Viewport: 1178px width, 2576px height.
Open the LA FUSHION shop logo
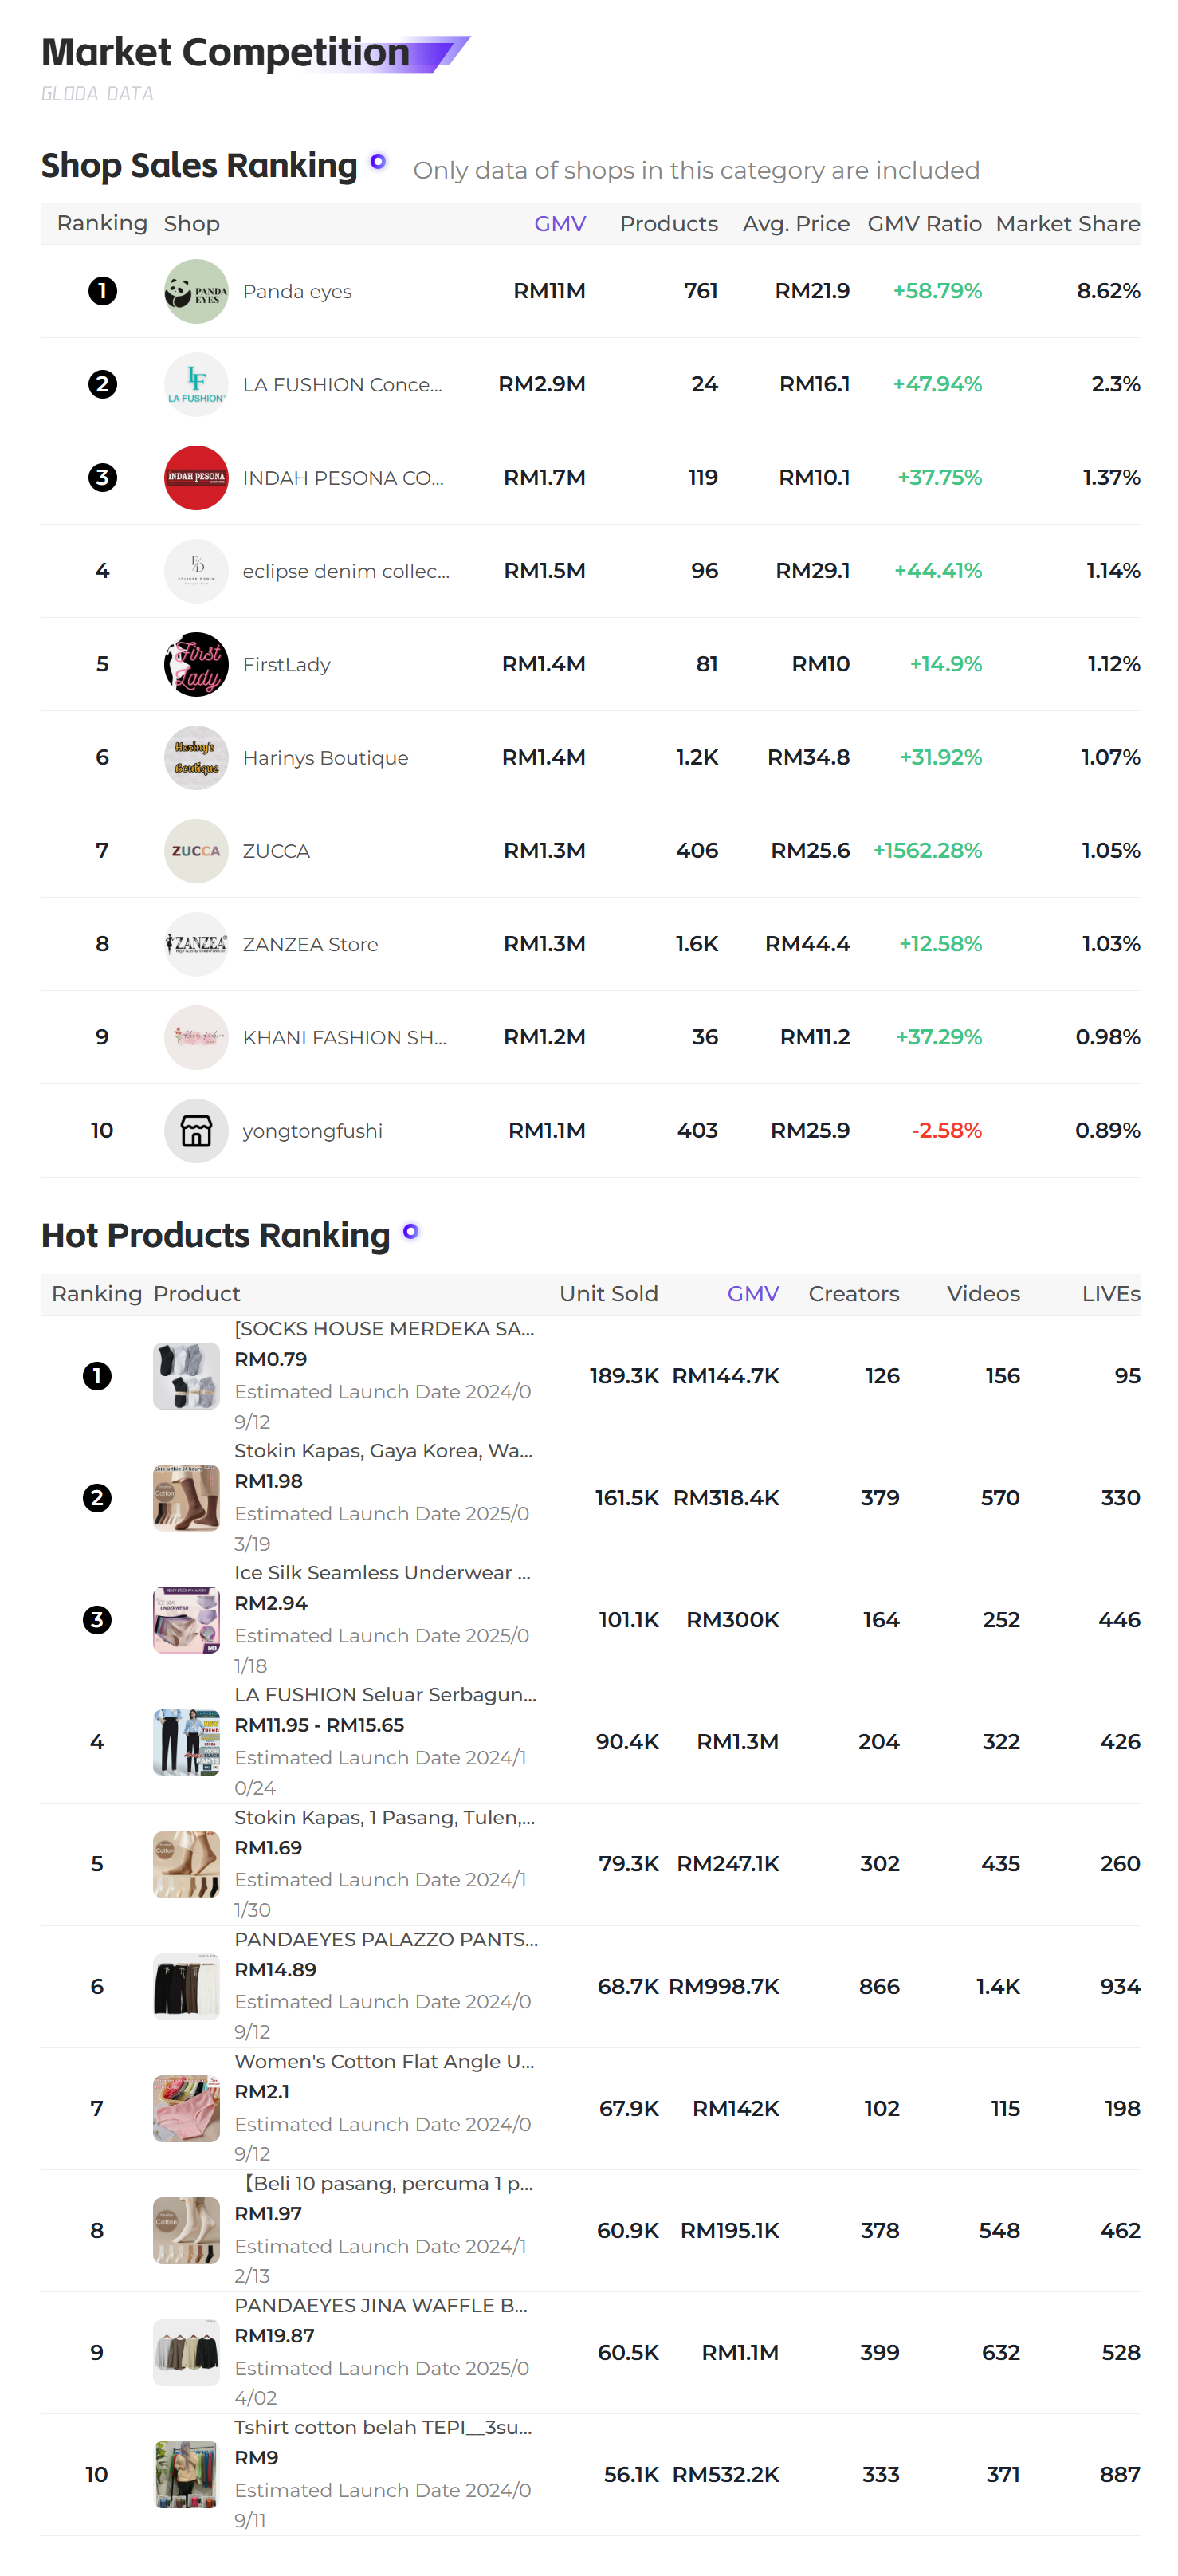[x=196, y=384]
